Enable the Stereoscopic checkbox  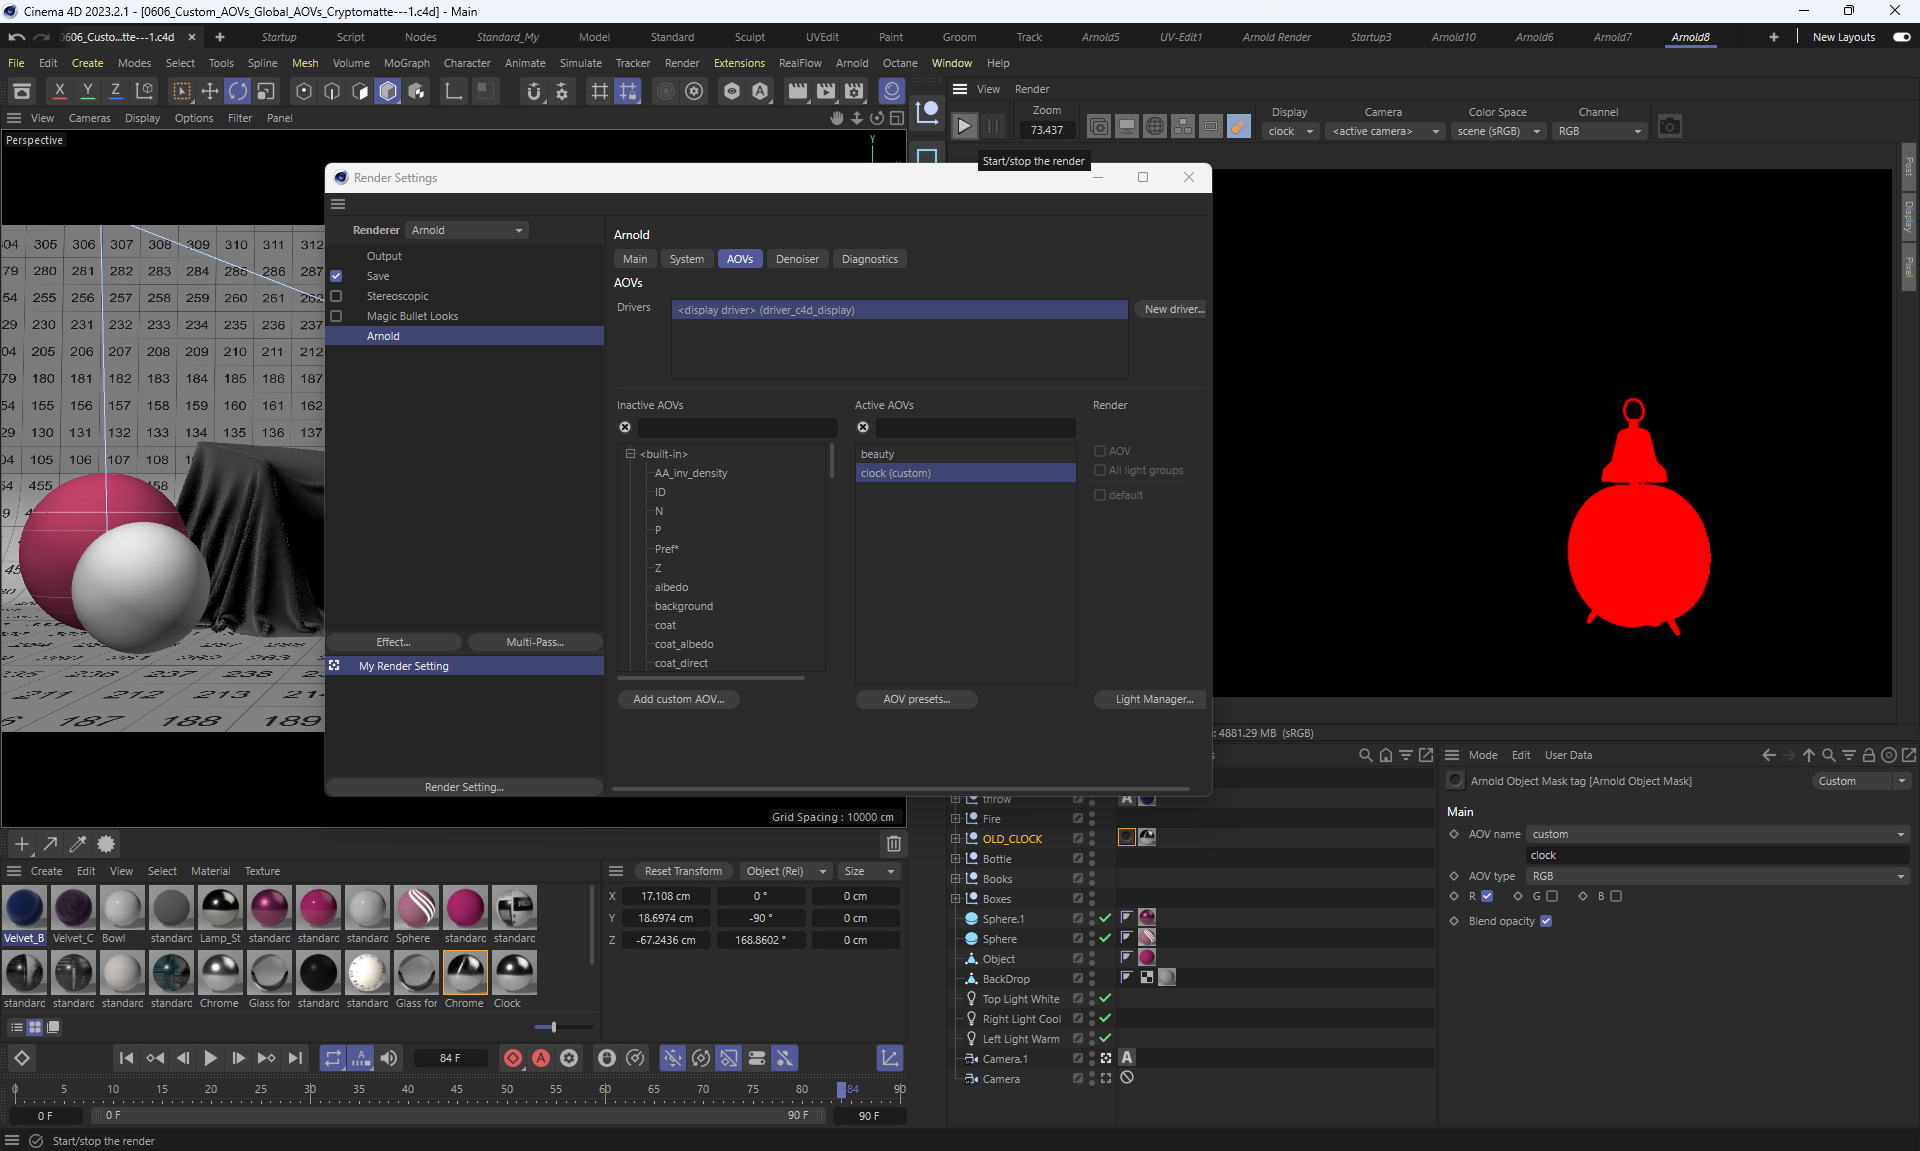(336, 296)
